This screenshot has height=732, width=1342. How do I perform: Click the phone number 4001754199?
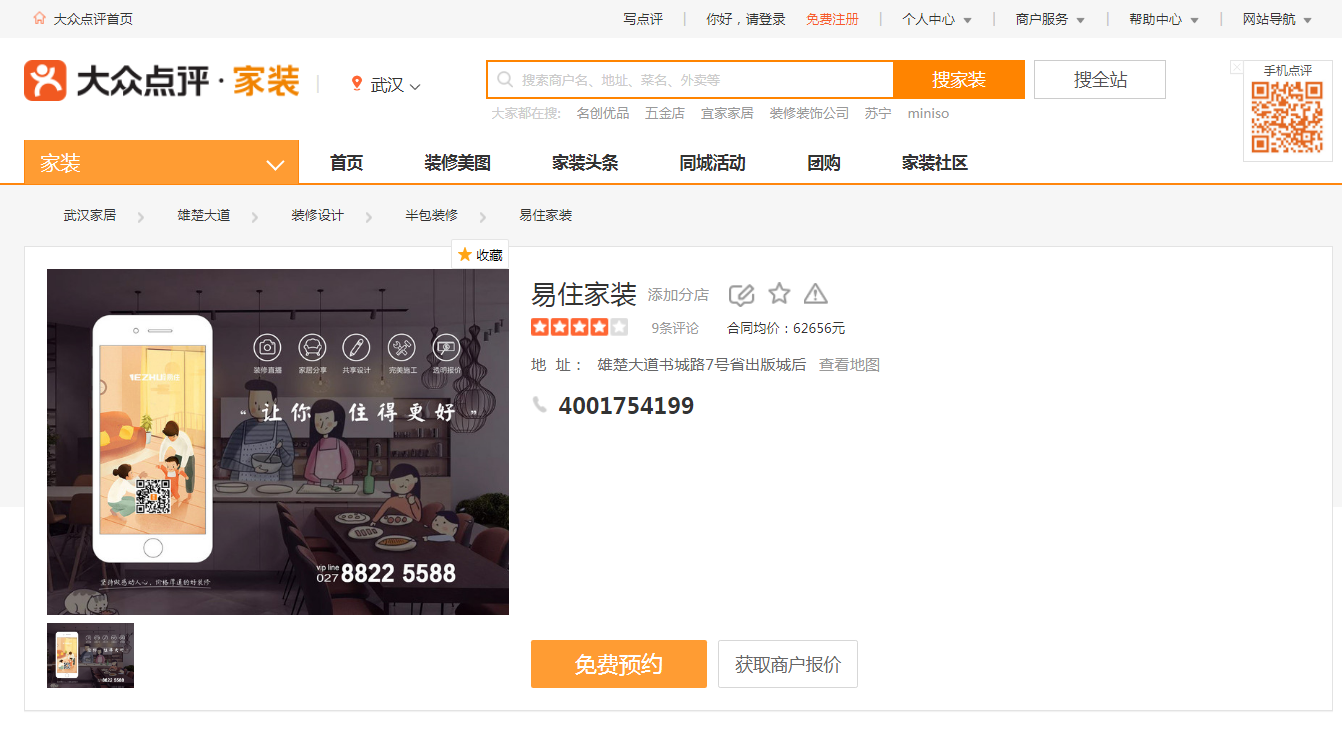coord(626,406)
